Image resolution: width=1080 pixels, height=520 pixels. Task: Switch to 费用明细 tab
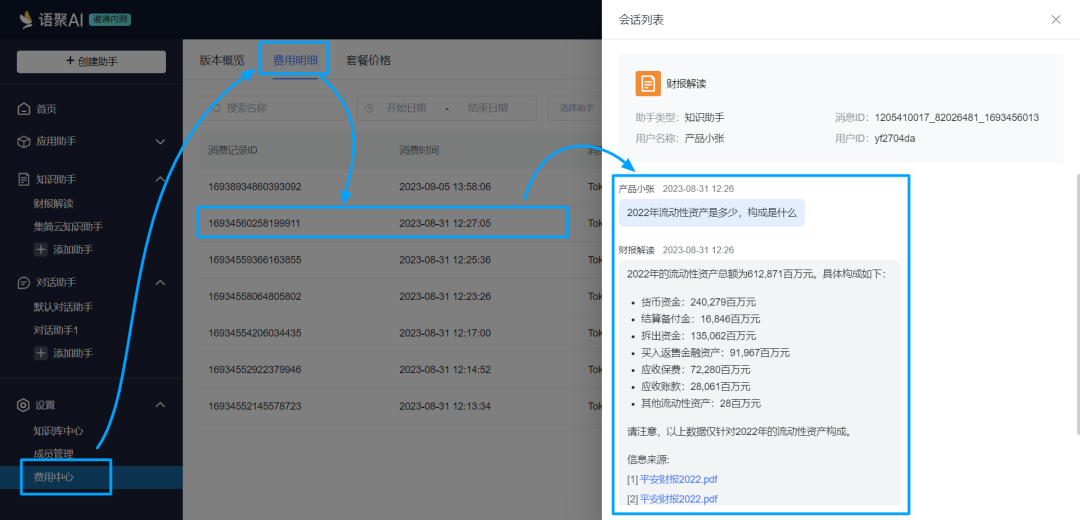point(295,60)
